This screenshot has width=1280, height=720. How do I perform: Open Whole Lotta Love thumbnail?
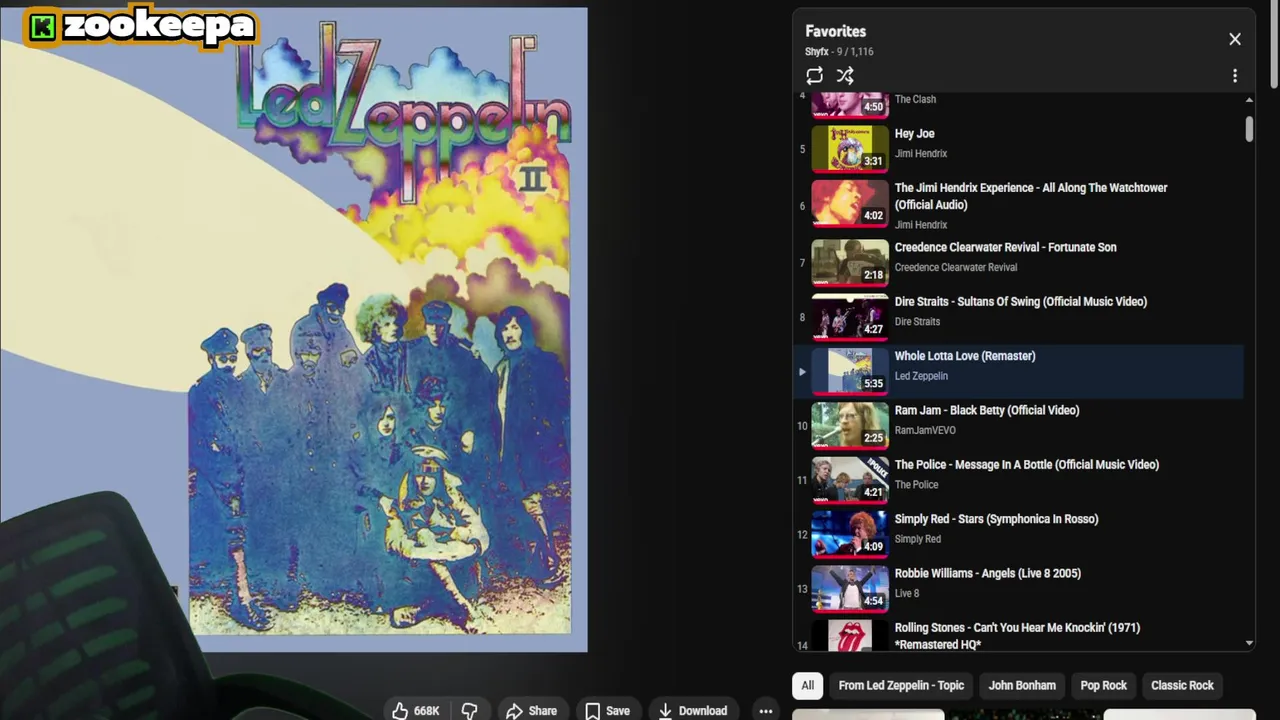(849, 370)
